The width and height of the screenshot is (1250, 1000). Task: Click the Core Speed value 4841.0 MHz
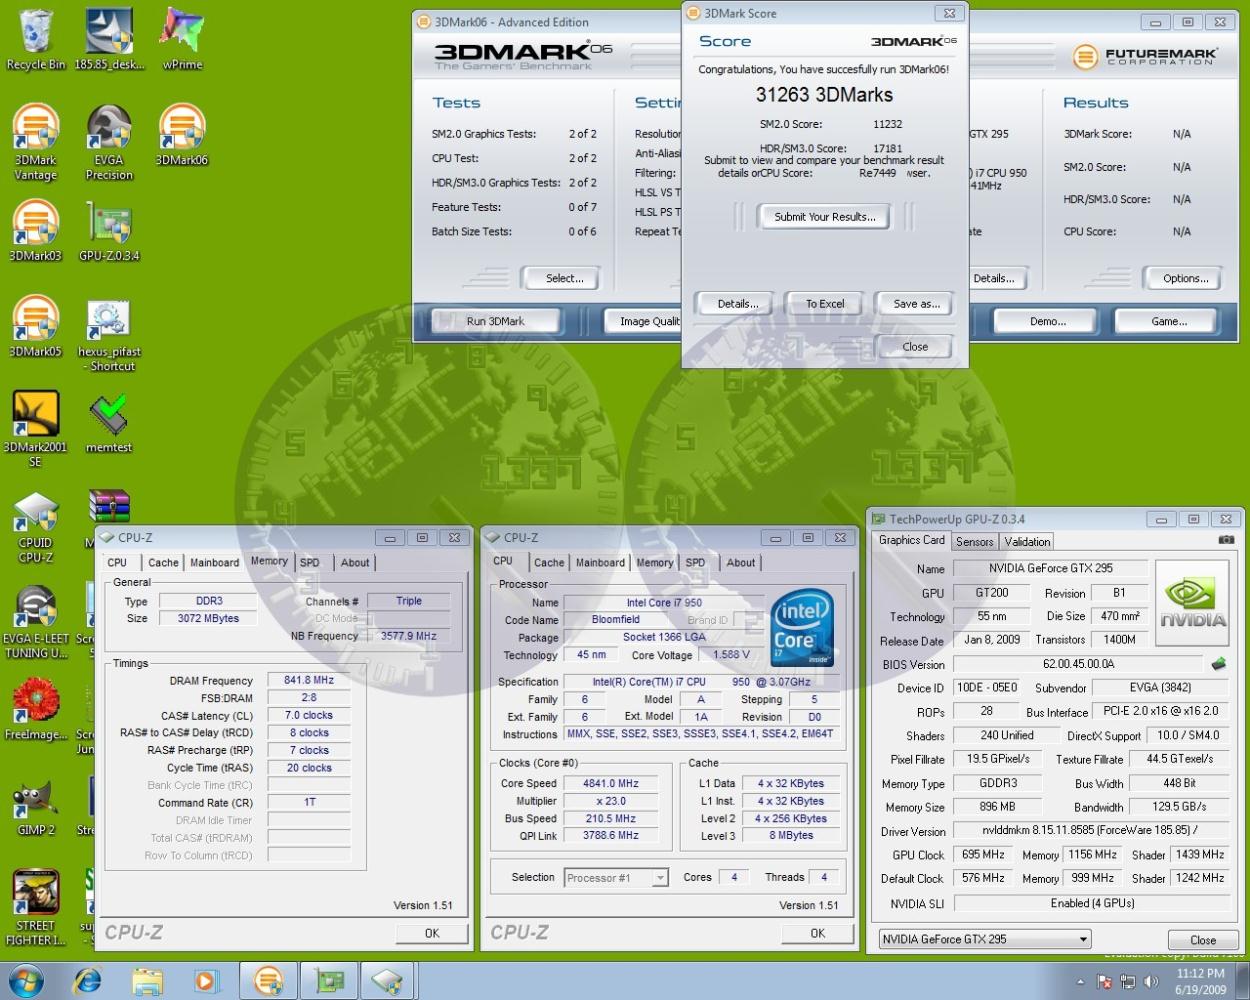coord(611,784)
